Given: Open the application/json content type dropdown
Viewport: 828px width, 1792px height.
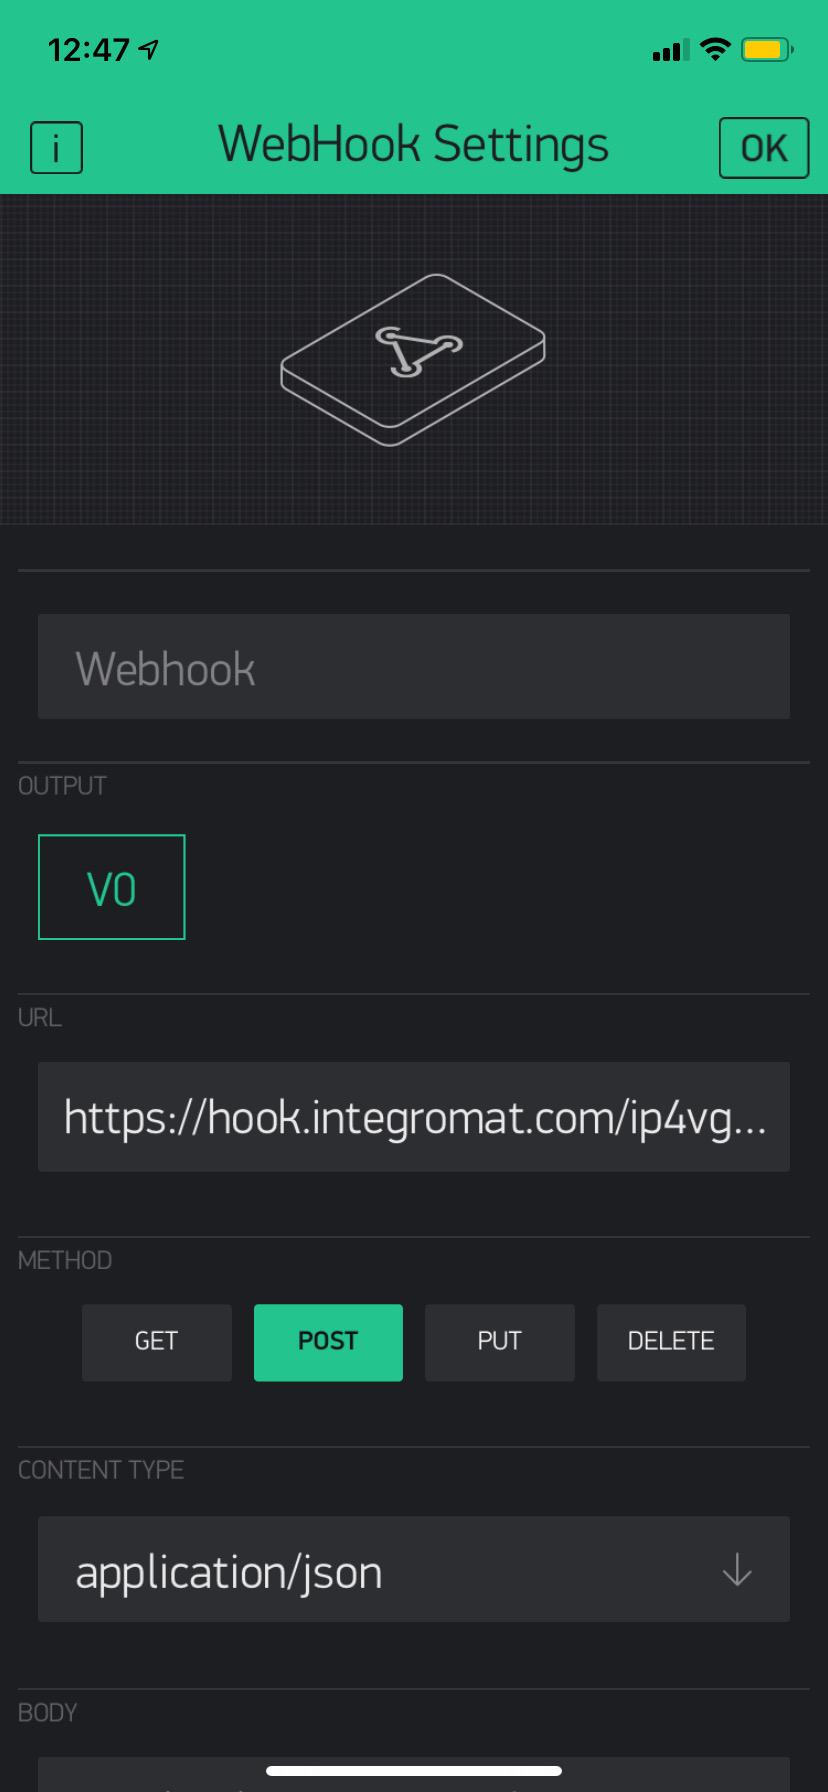Looking at the screenshot, I should click(x=414, y=1569).
